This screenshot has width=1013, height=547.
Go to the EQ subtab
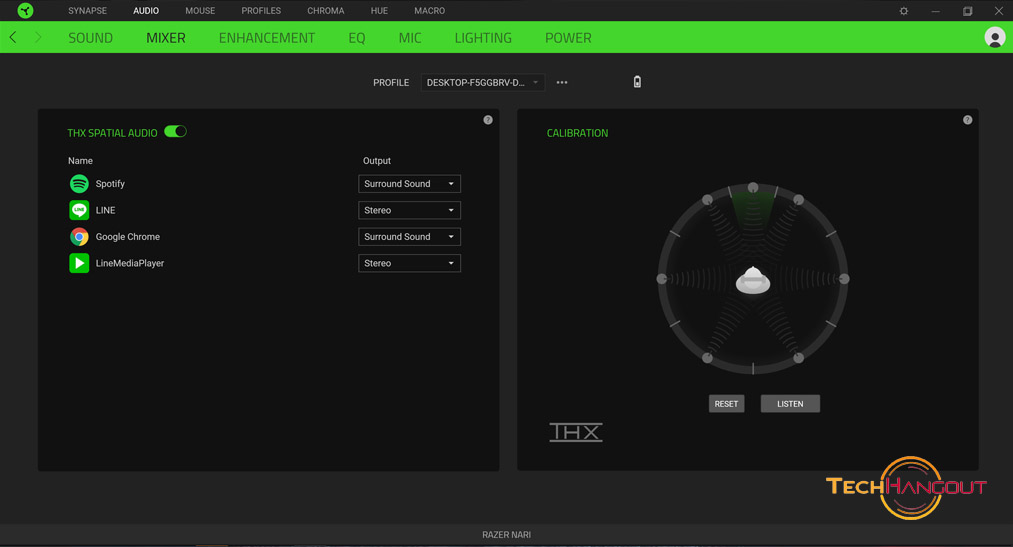(x=357, y=38)
